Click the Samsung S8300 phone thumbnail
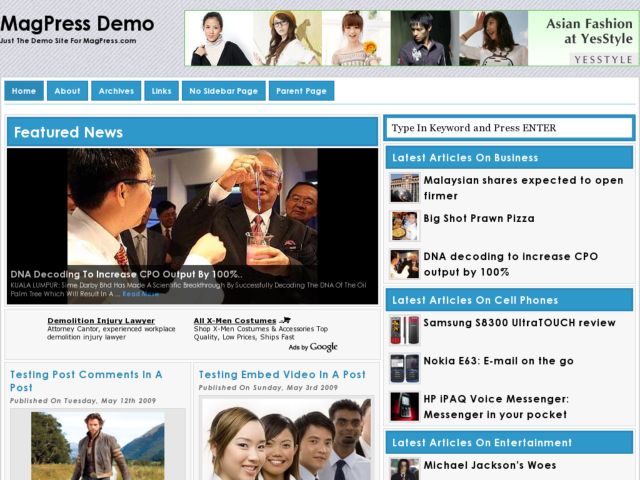The height and width of the screenshot is (480, 640). tap(404, 330)
